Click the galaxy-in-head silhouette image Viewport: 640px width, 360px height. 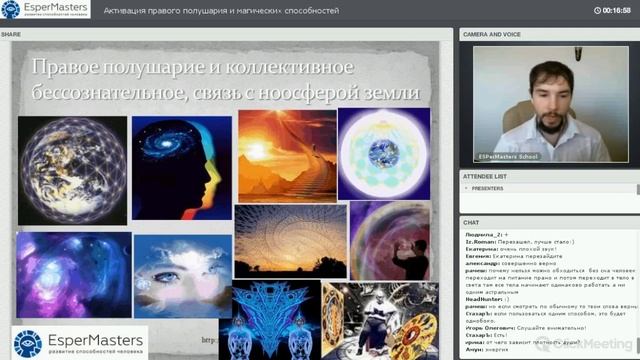pyautogui.click(x=182, y=168)
